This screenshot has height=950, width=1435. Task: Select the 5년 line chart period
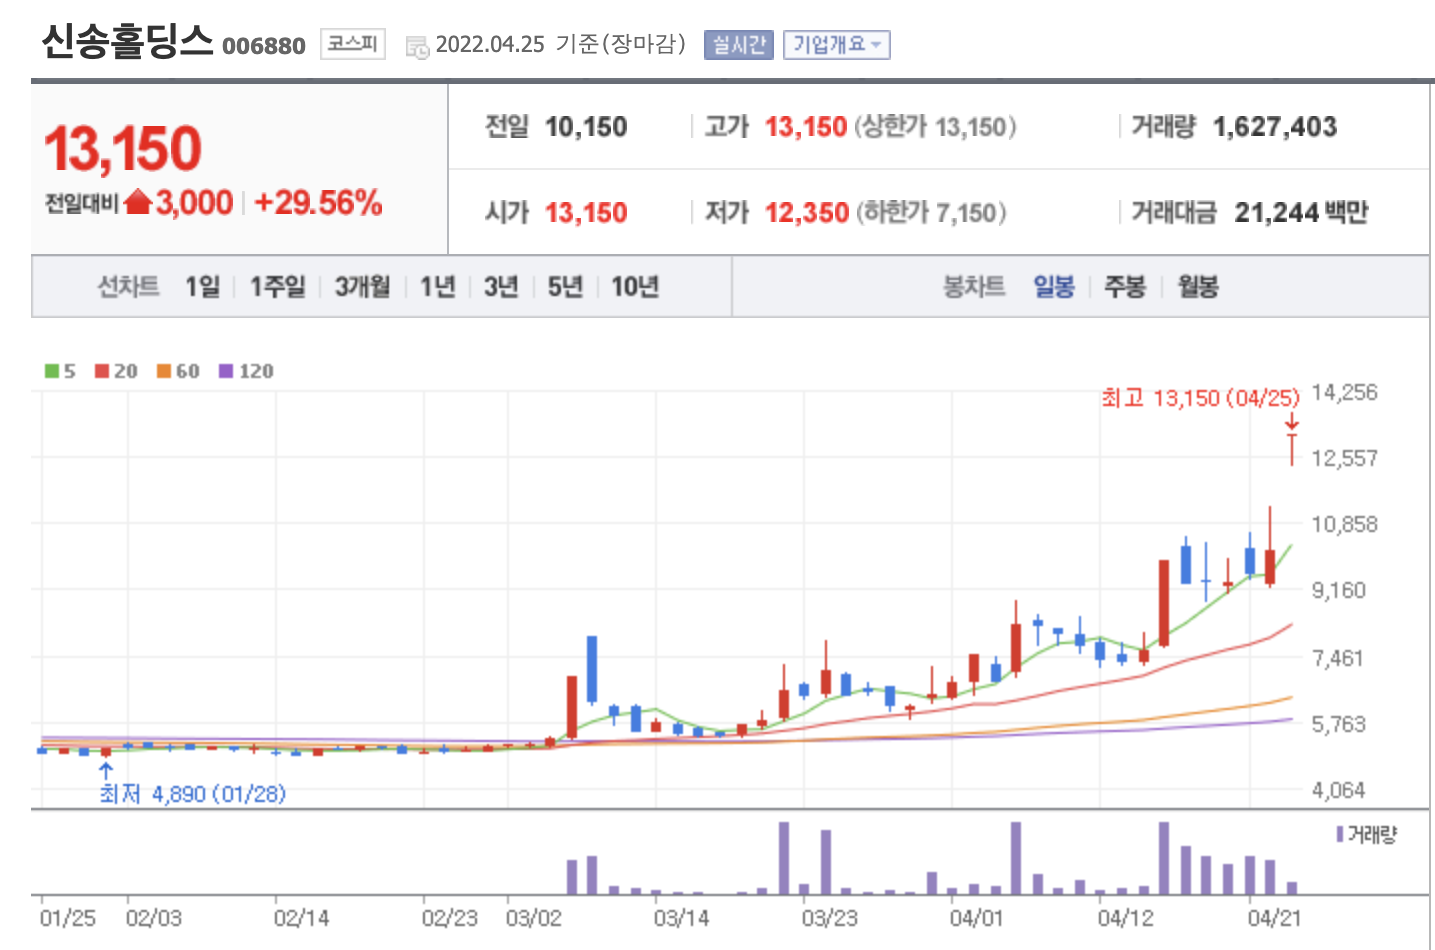tap(565, 287)
